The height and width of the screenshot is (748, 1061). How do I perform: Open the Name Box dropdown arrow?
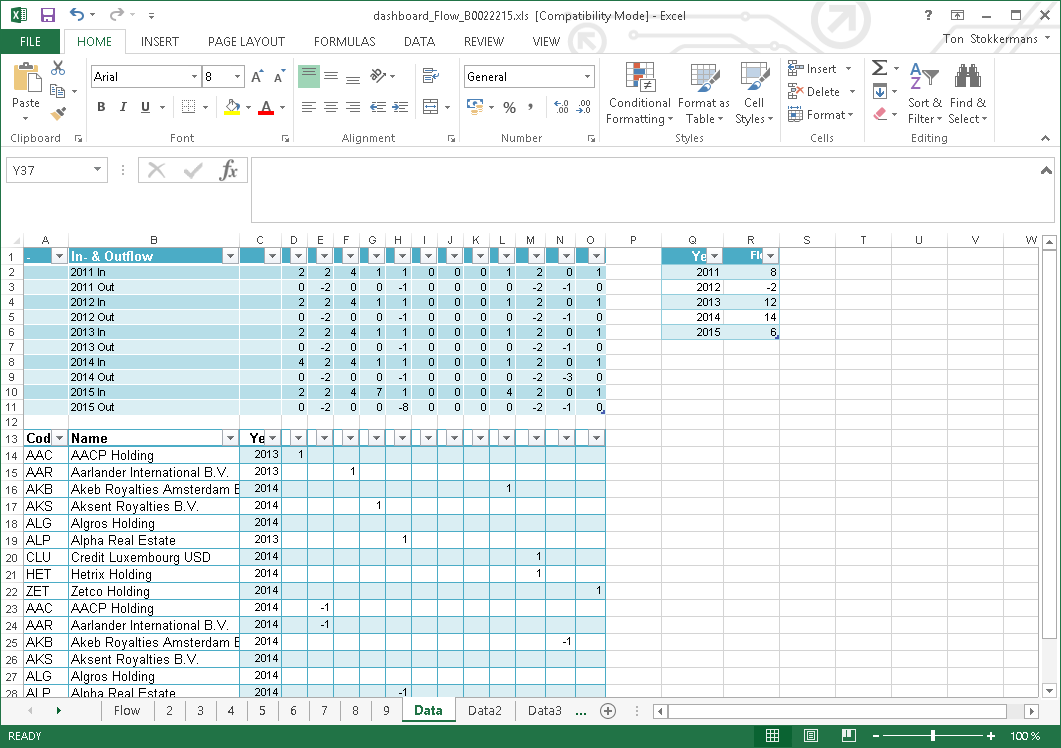[97, 170]
